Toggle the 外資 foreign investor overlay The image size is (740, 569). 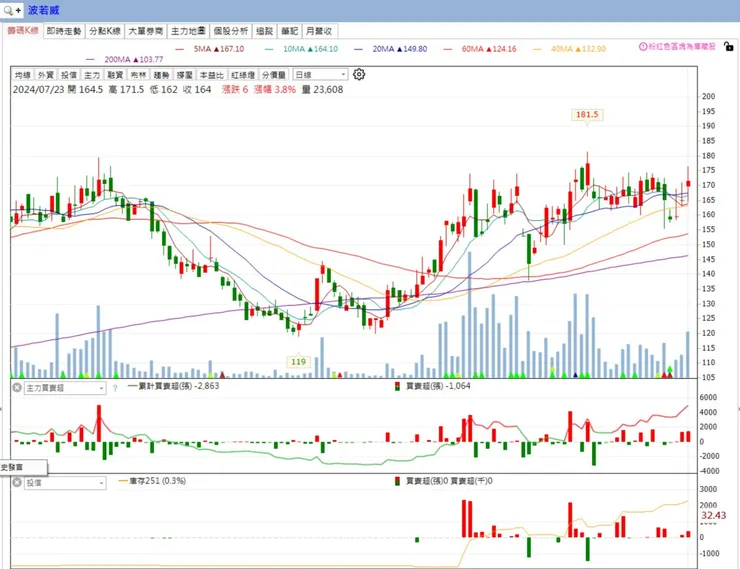46,75
